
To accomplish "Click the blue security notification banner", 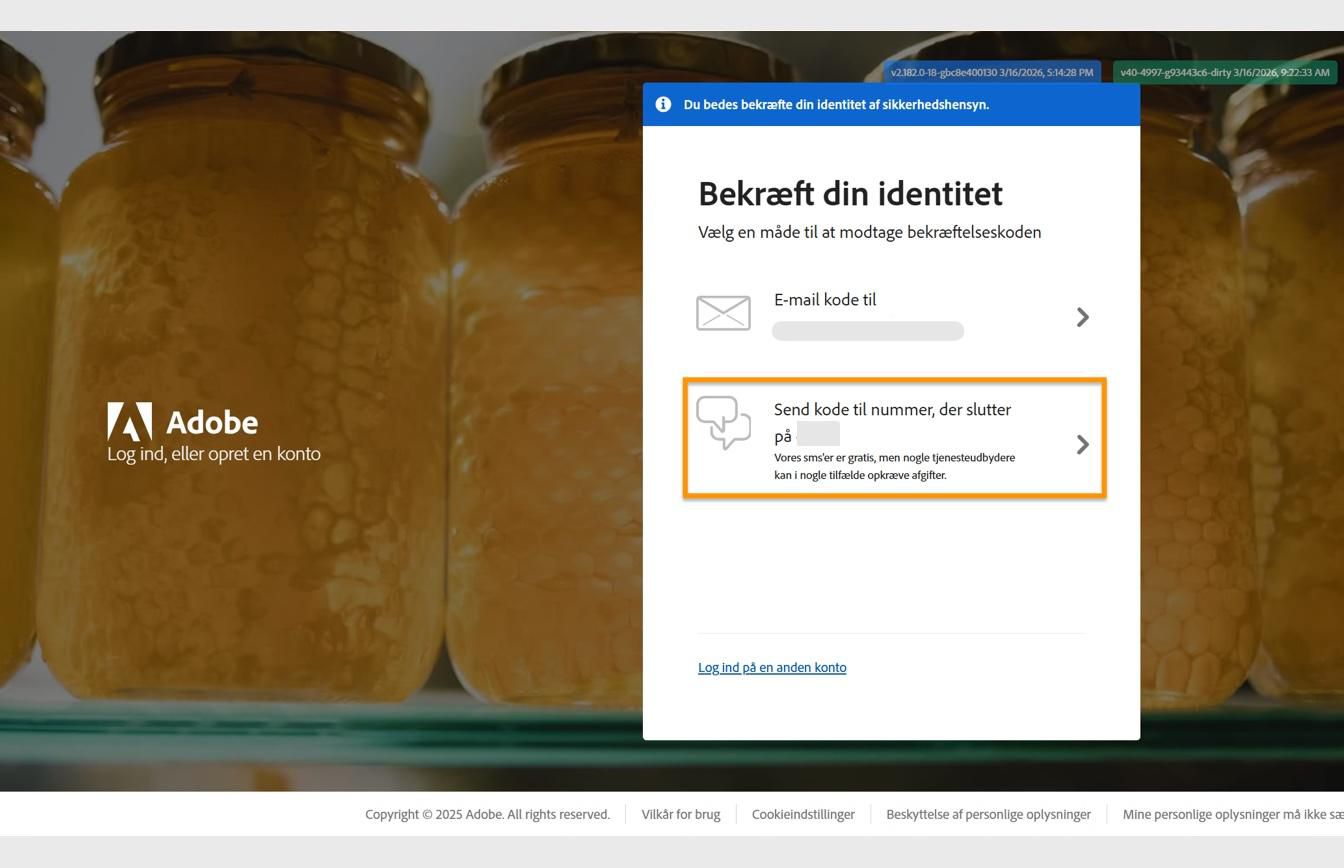I will [x=891, y=104].
